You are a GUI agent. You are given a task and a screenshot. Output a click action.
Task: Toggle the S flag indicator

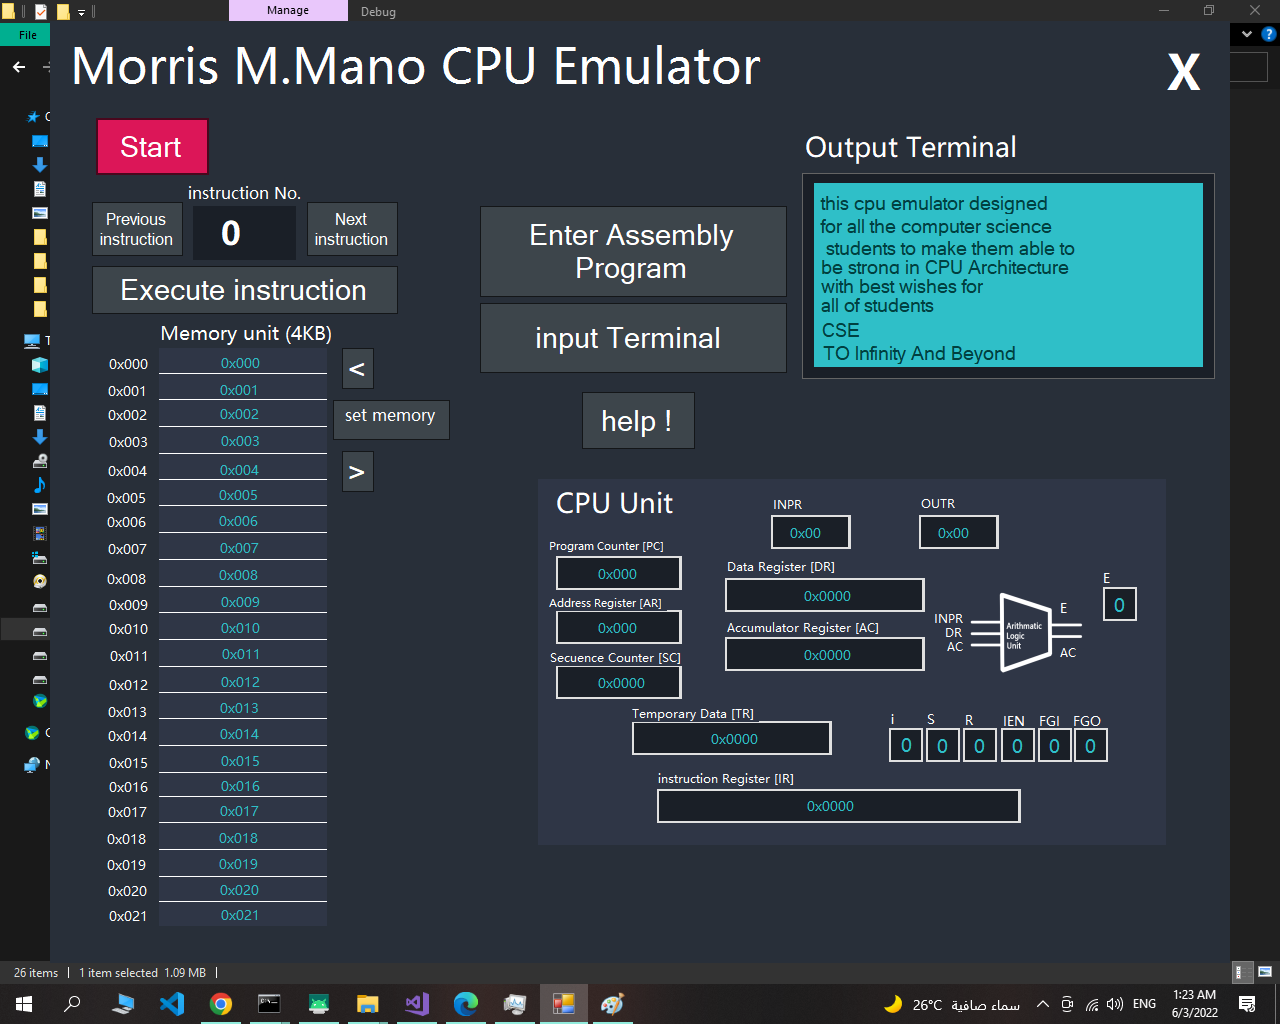[x=942, y=745]
